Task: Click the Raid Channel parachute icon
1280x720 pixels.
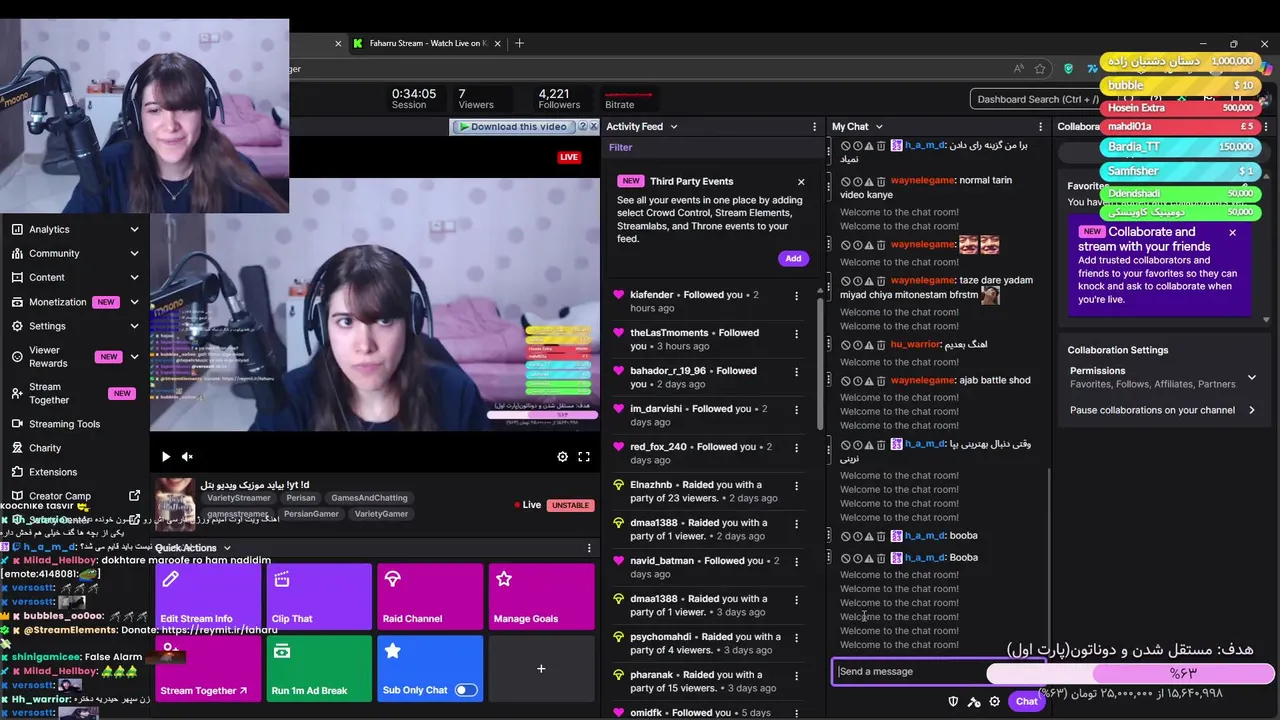Action: [x=392, y=579]
